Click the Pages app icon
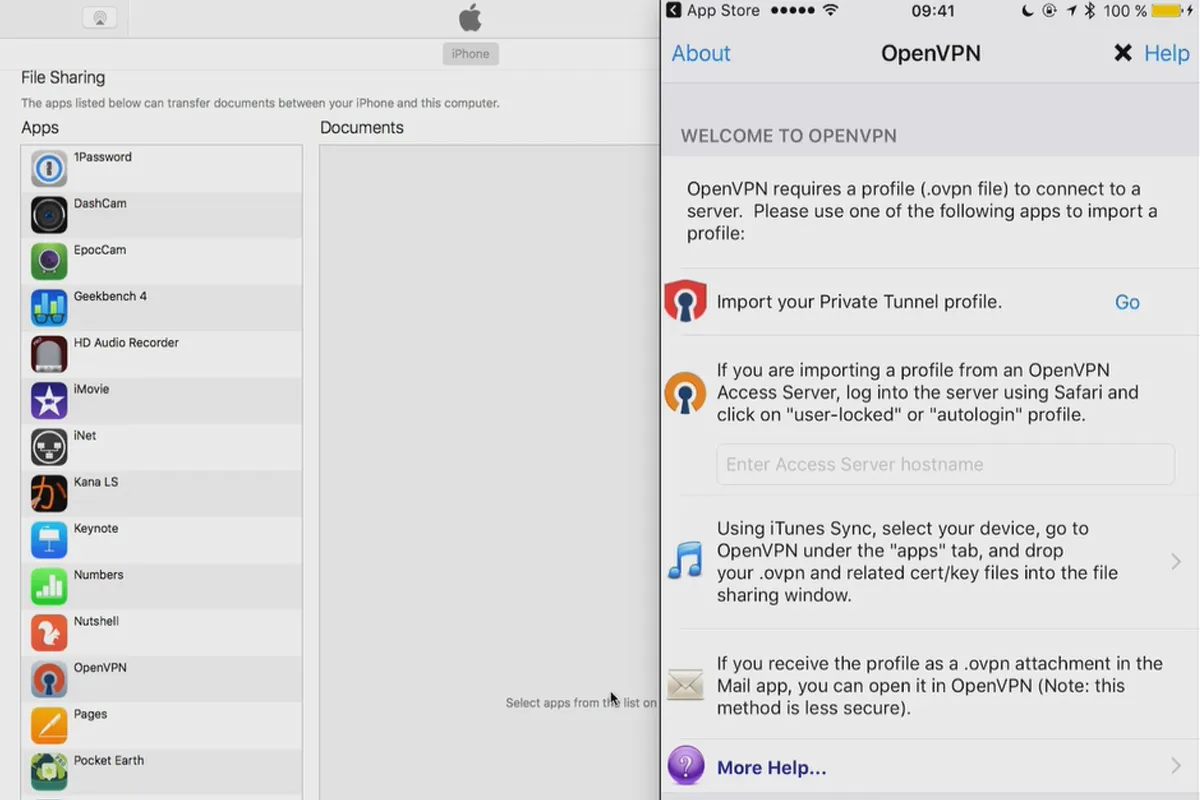 (x=49, y=726)
